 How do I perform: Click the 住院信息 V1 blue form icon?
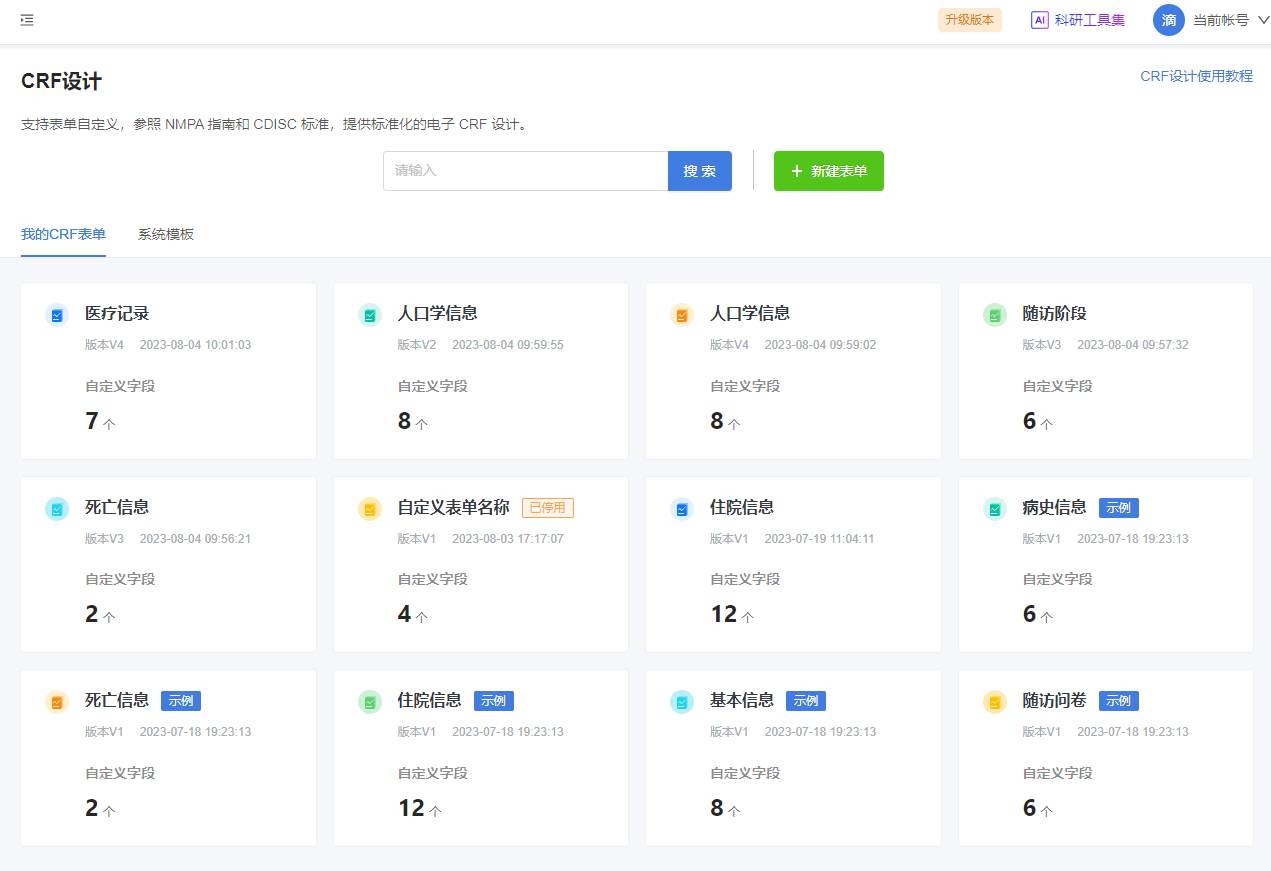point(682,509)
